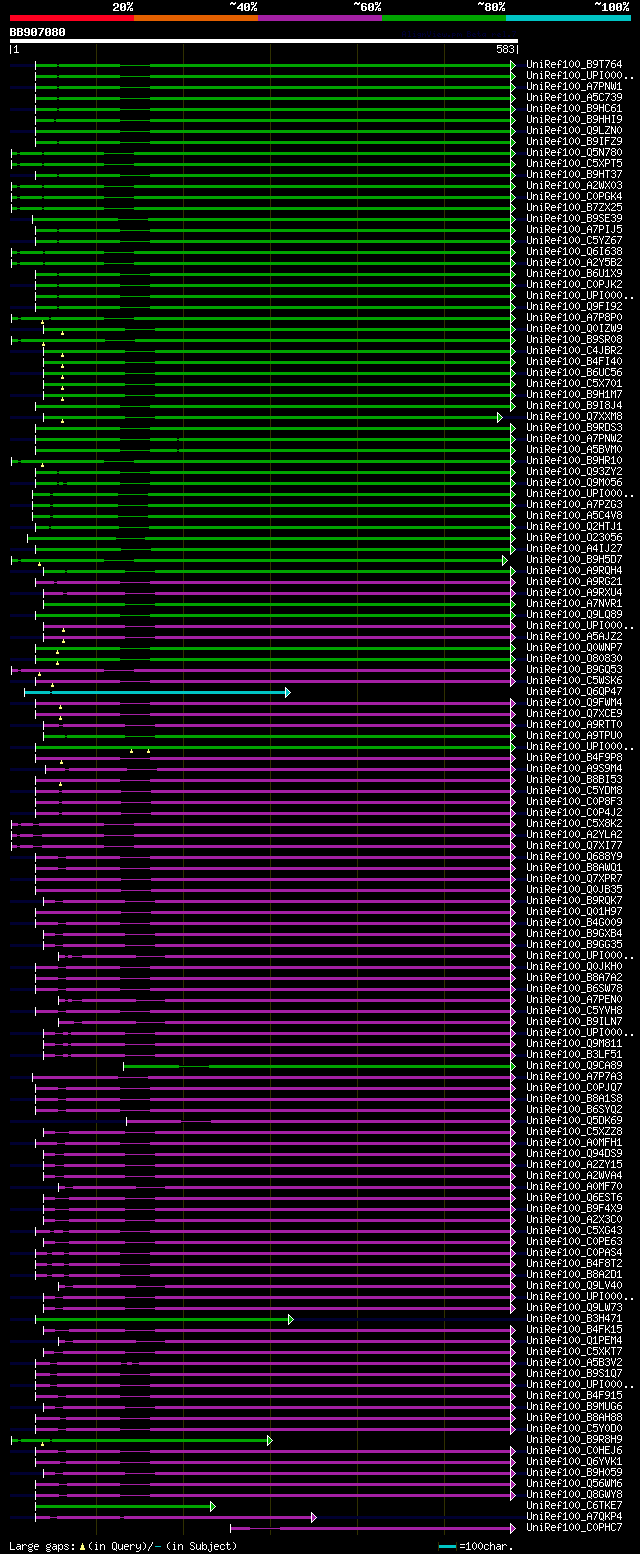The image size is (640, 1554).
Task: Open hit UniRef100_Q93ZY2
Action: (x=574, y=472)
